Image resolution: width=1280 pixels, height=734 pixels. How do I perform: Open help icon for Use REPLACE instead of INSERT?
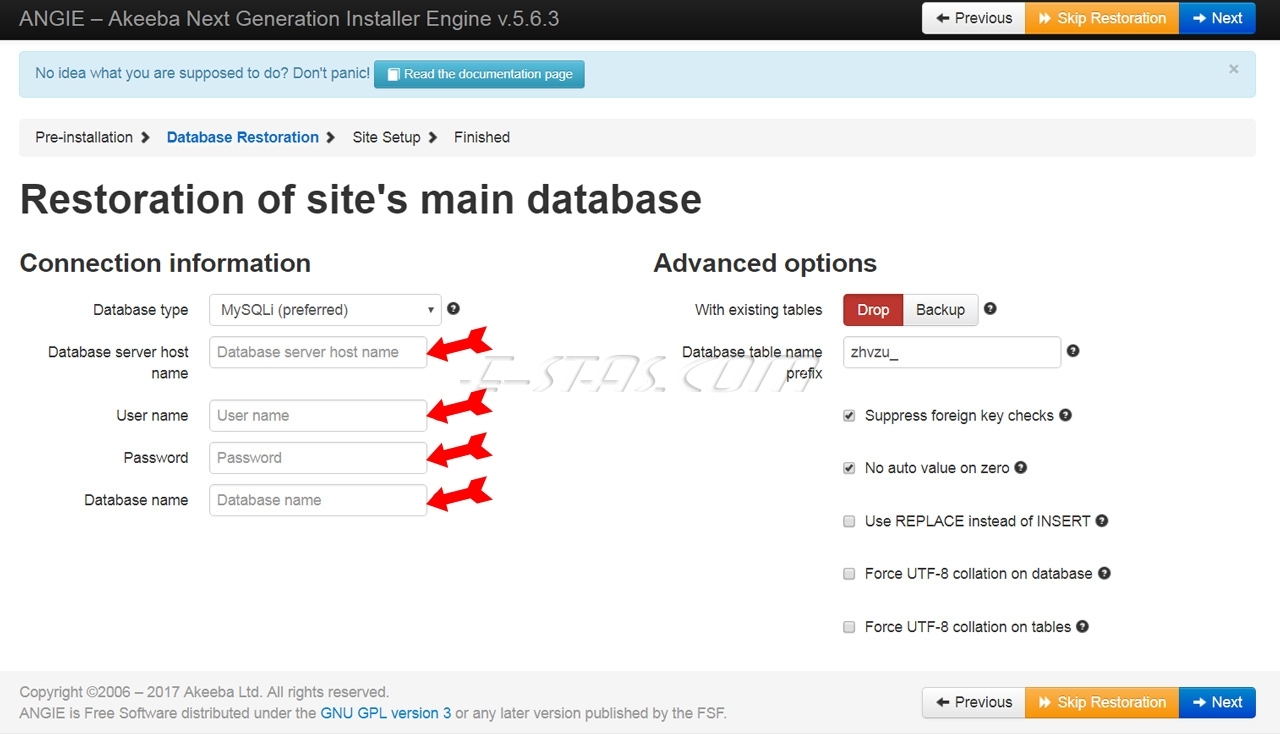pyautogui.click(x=1102, y=521)
